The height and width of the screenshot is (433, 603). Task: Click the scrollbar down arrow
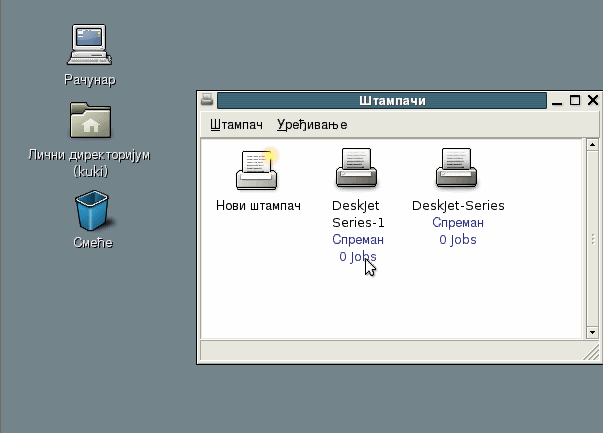(592, 332)
